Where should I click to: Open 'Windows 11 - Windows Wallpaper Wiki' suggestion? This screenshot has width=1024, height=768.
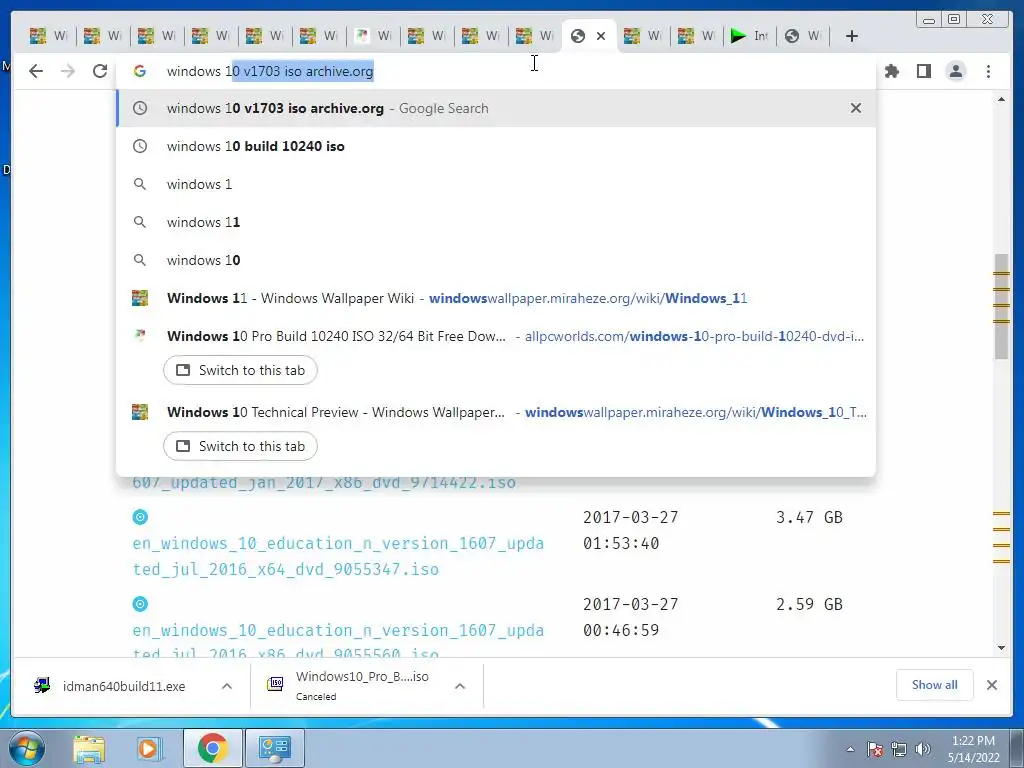496,298
